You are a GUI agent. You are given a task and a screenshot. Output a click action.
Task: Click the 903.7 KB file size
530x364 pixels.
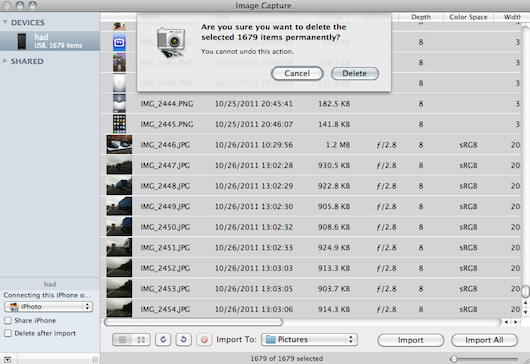click(334, 289)
